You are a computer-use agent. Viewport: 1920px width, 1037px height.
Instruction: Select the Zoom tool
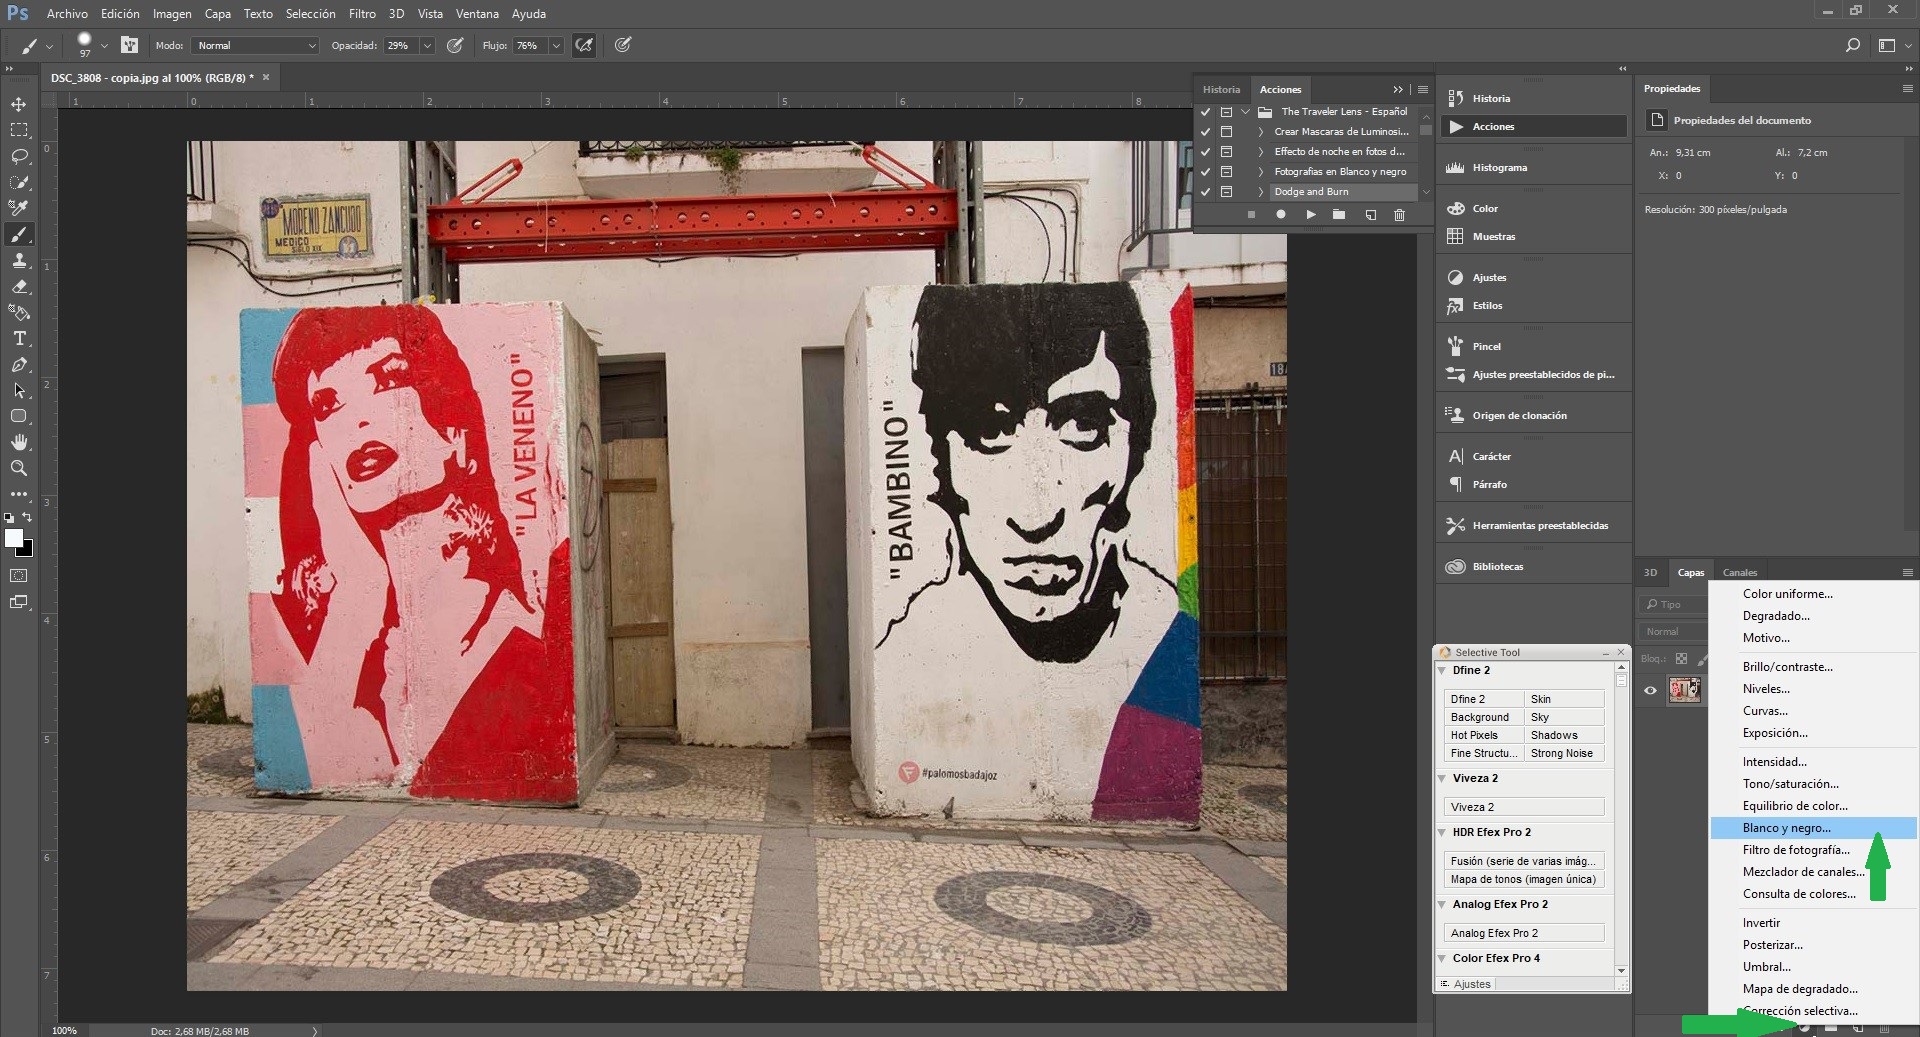click(19, 468)
